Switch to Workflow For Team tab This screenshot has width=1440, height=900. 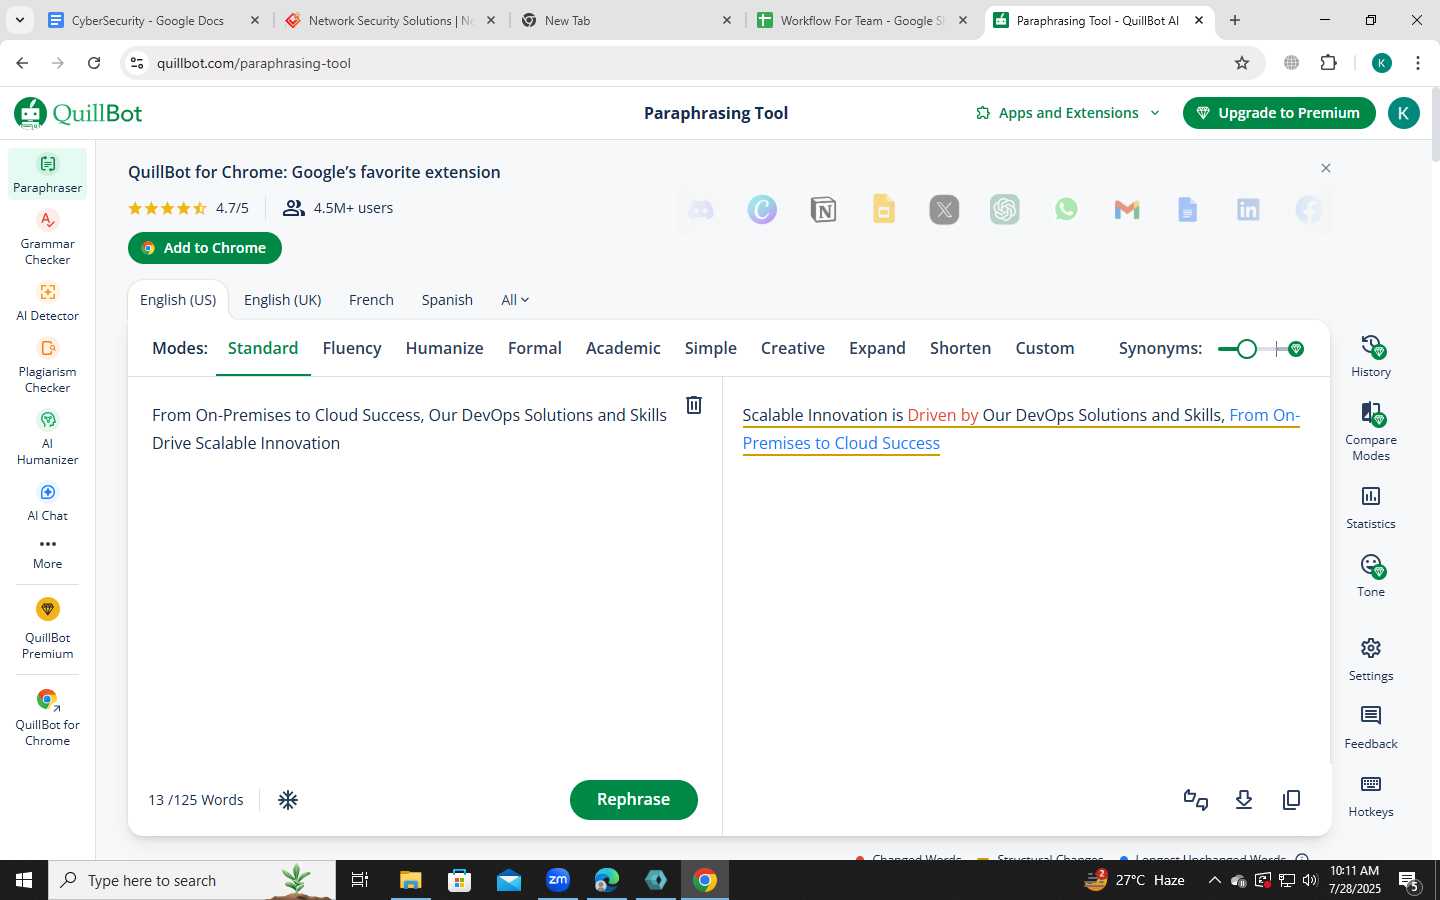click(x=862, y=20)
